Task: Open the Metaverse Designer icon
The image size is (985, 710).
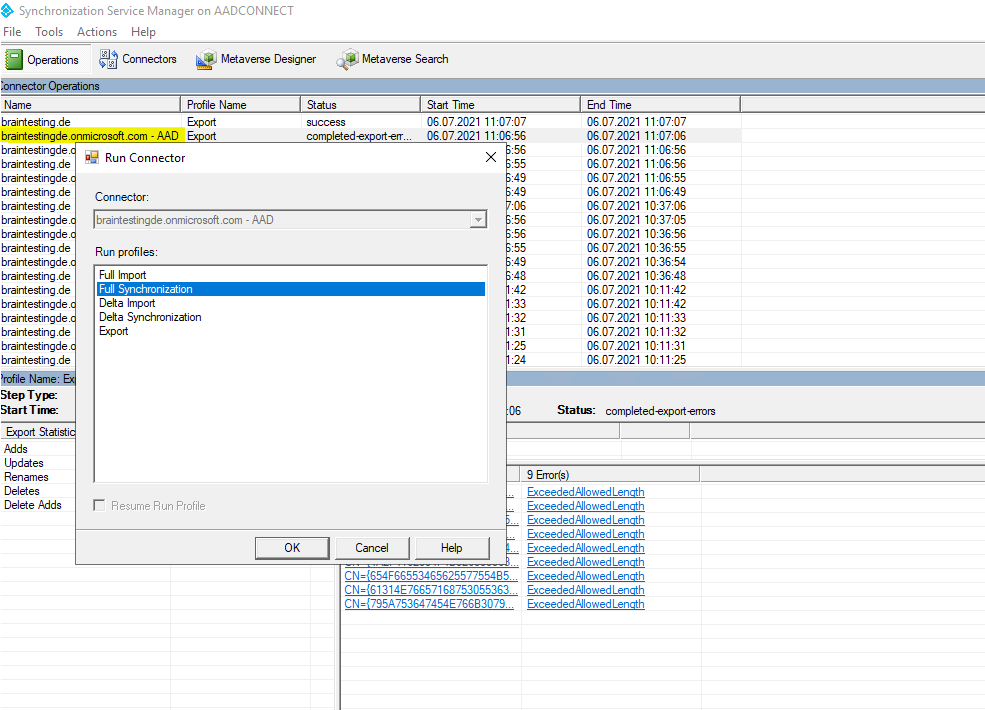Action: [206, 59]
